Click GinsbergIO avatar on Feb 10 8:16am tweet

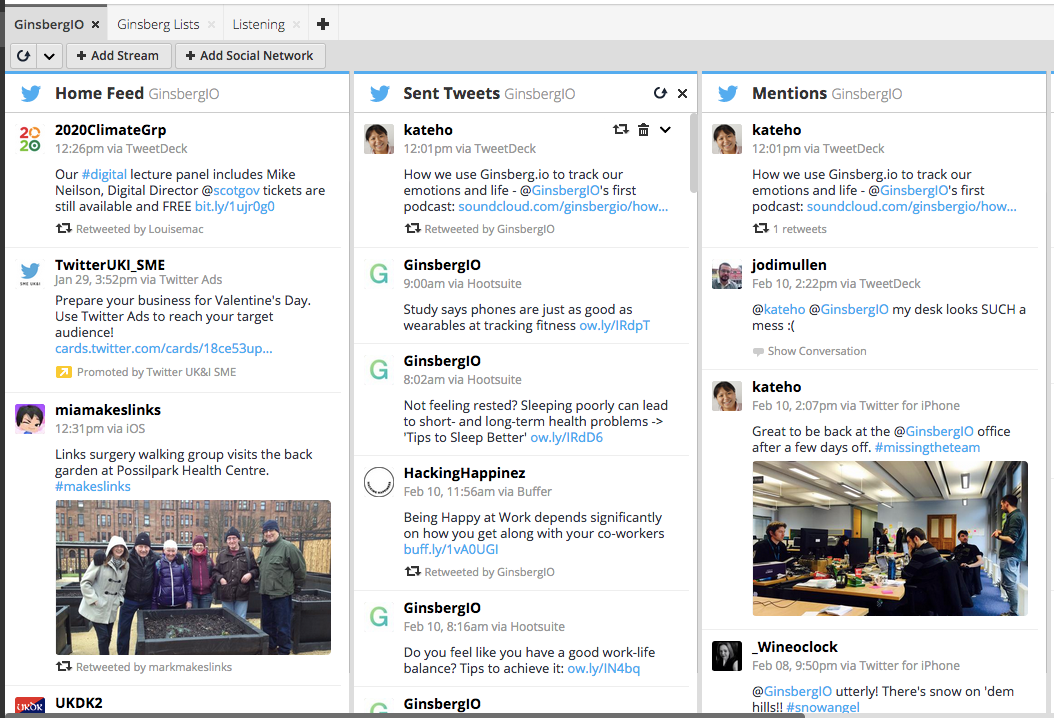point(378,616)
